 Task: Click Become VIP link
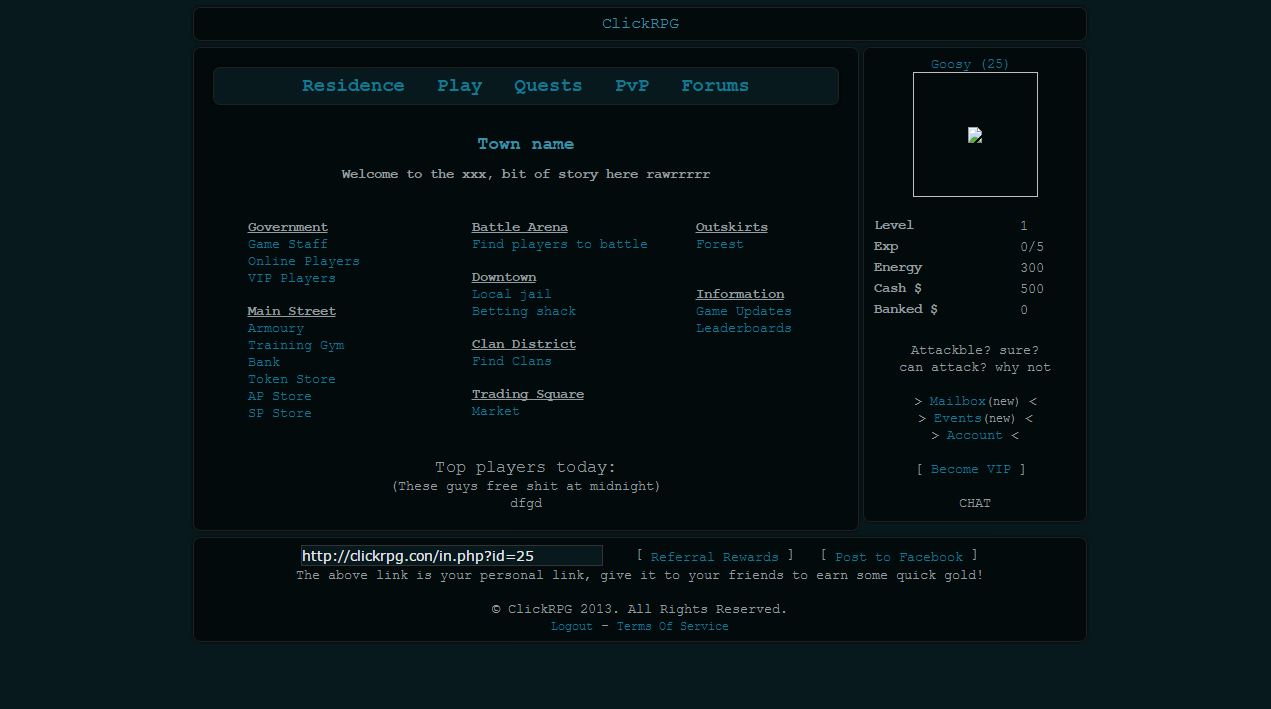tap(970, 469)
